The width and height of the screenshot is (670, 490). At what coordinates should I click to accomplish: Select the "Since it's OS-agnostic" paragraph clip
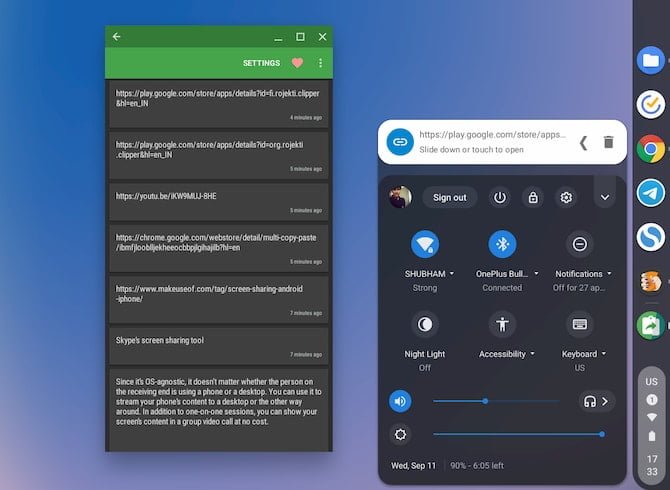(x=218, y=410)
